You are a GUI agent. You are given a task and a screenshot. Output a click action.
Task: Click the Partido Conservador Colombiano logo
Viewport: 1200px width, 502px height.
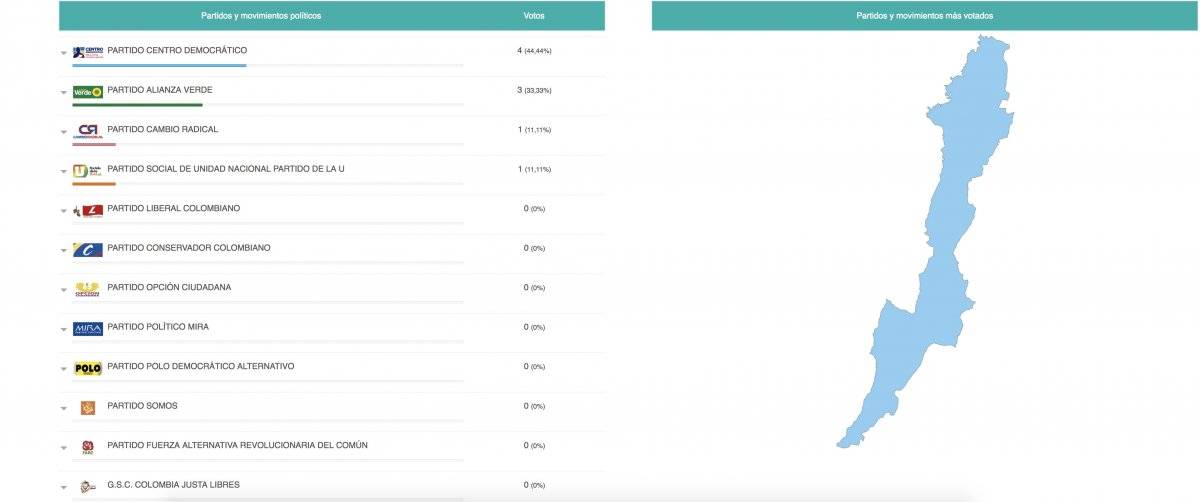88,249
